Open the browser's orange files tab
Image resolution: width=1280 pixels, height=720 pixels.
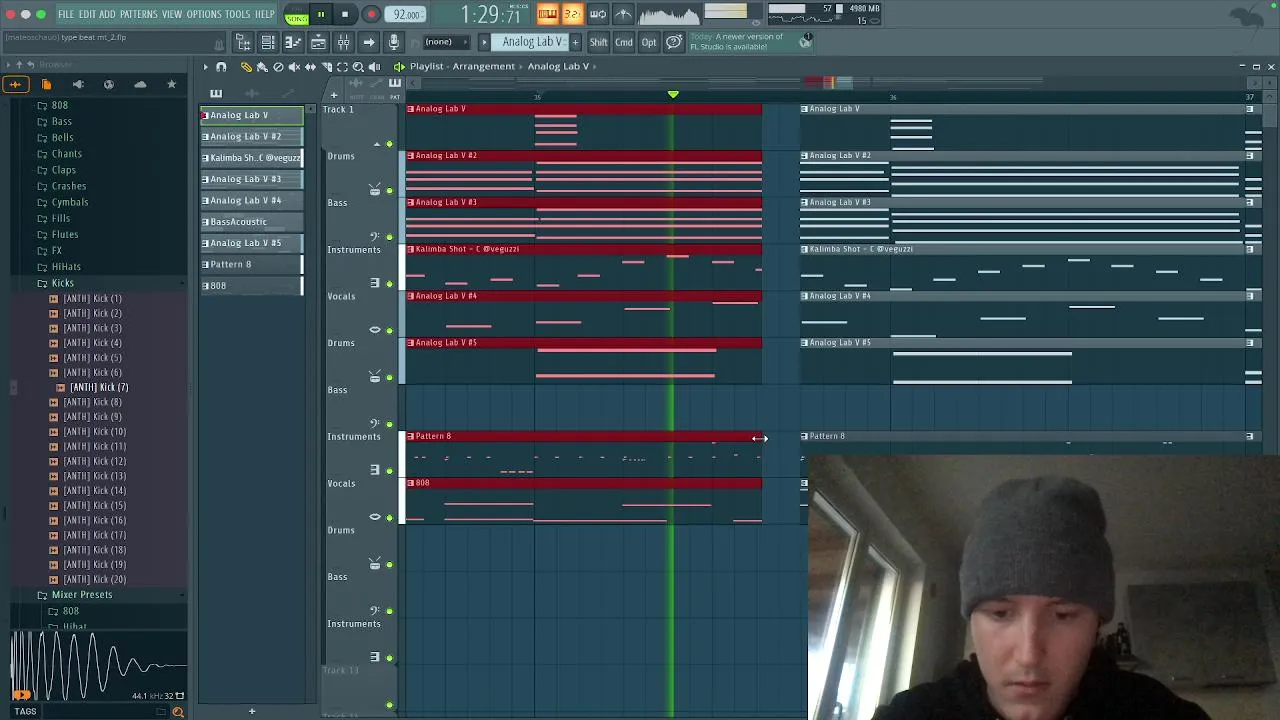46,84
